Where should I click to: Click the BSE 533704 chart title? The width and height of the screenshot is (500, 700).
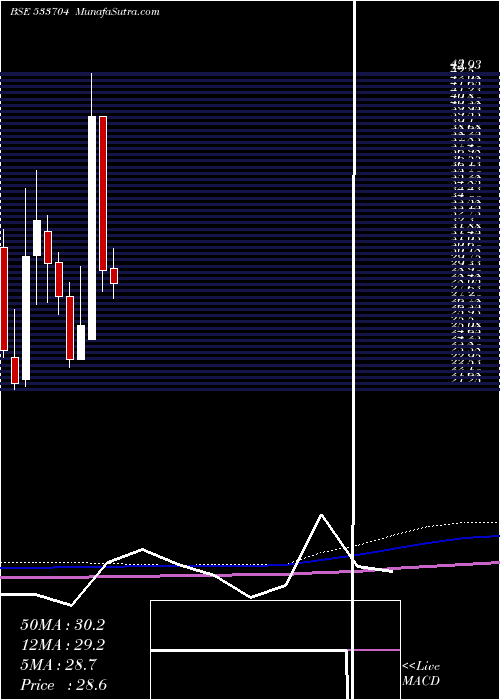(39, 12)
